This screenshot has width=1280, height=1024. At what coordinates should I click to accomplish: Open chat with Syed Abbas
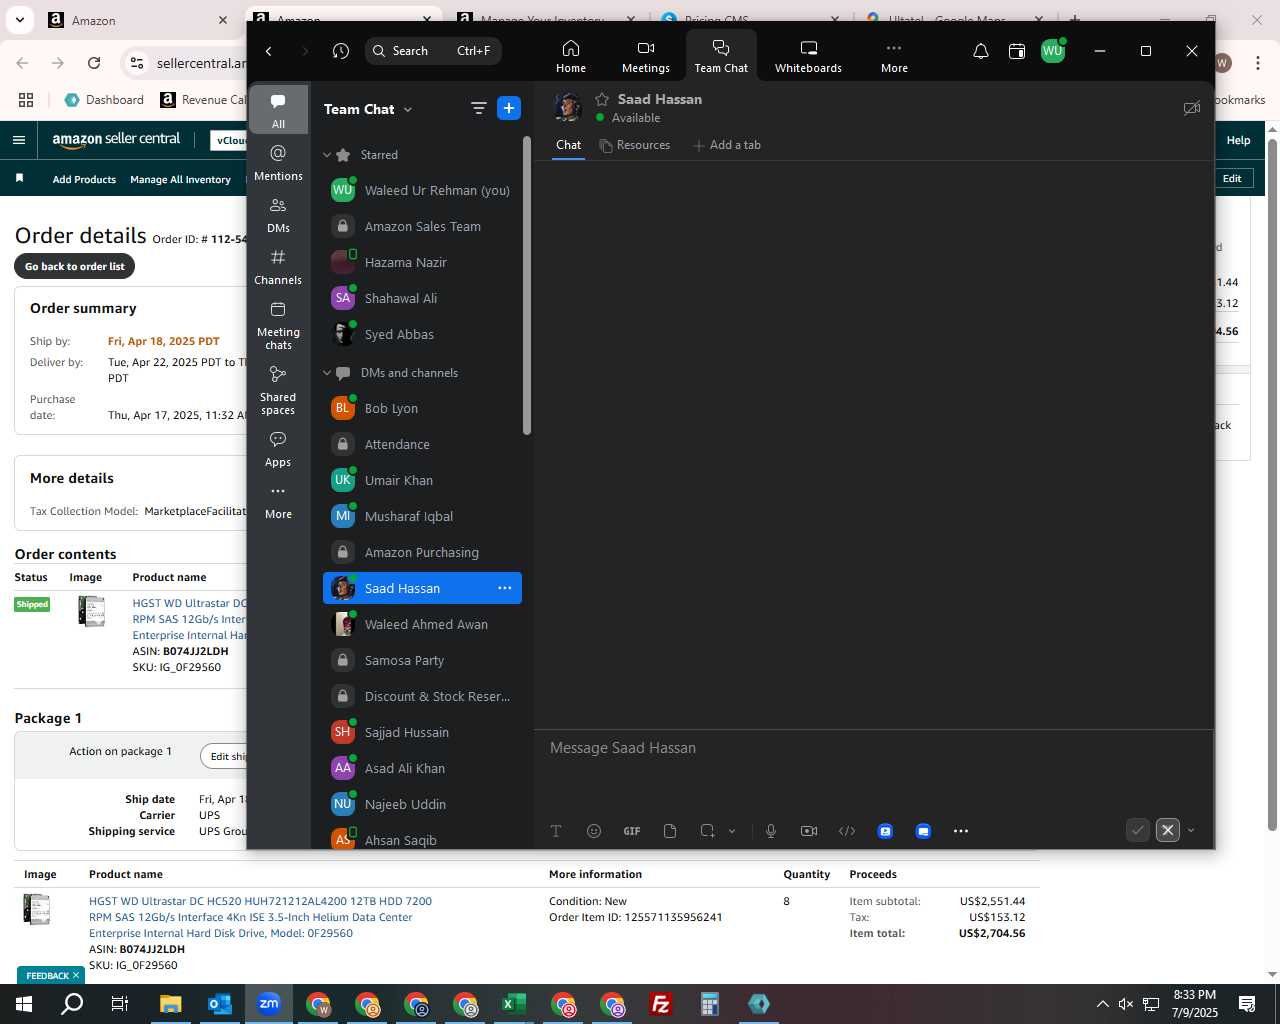(x=422, y=334)
